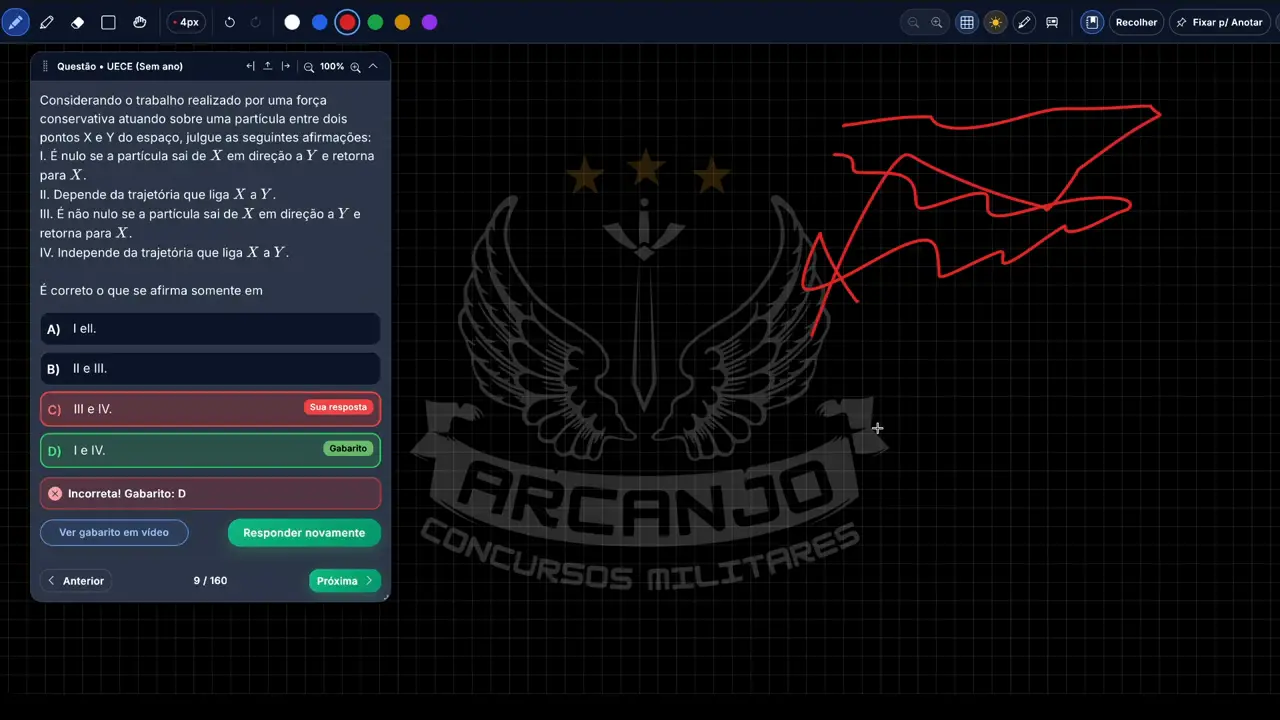Collapse the question panel with chevron
Screen dimensions: 1280x720
373,67
